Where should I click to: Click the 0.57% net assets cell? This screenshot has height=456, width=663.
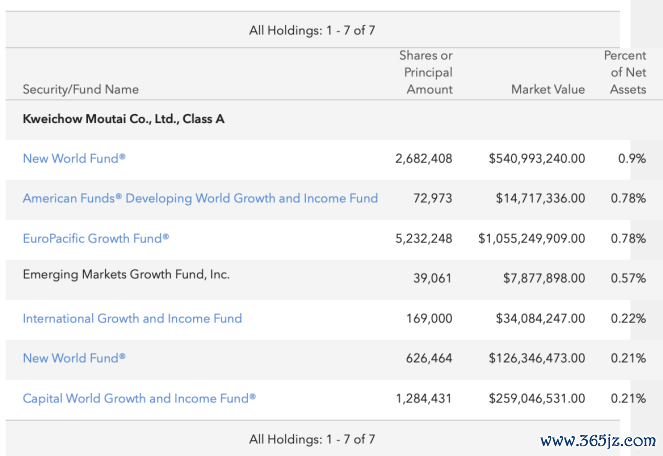[x=628, y=278]
